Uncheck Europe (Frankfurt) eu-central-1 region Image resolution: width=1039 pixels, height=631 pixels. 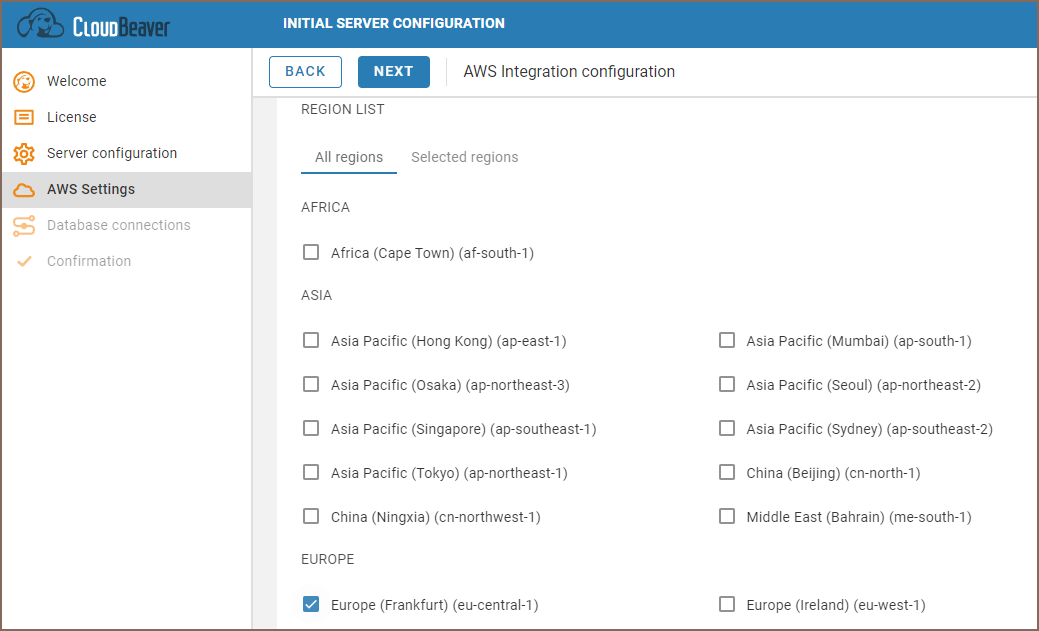(311, 604)
